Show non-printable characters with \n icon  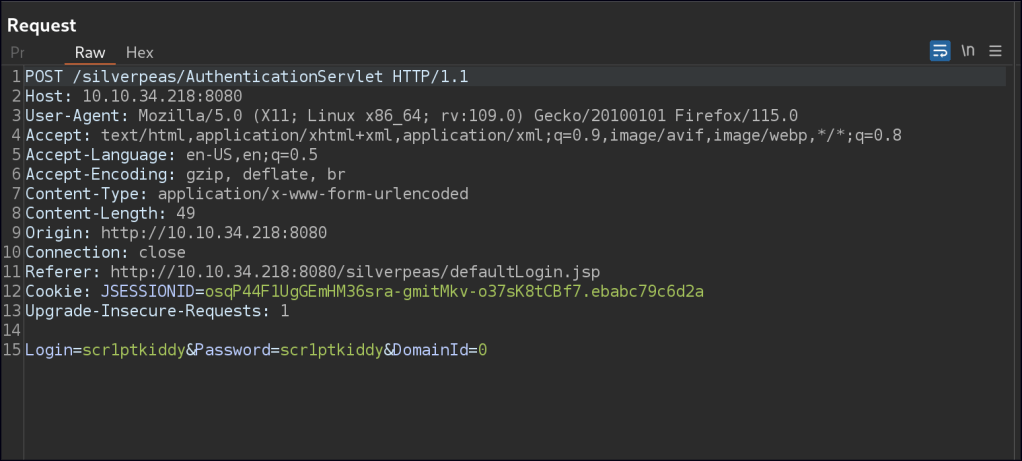[968, 51]
